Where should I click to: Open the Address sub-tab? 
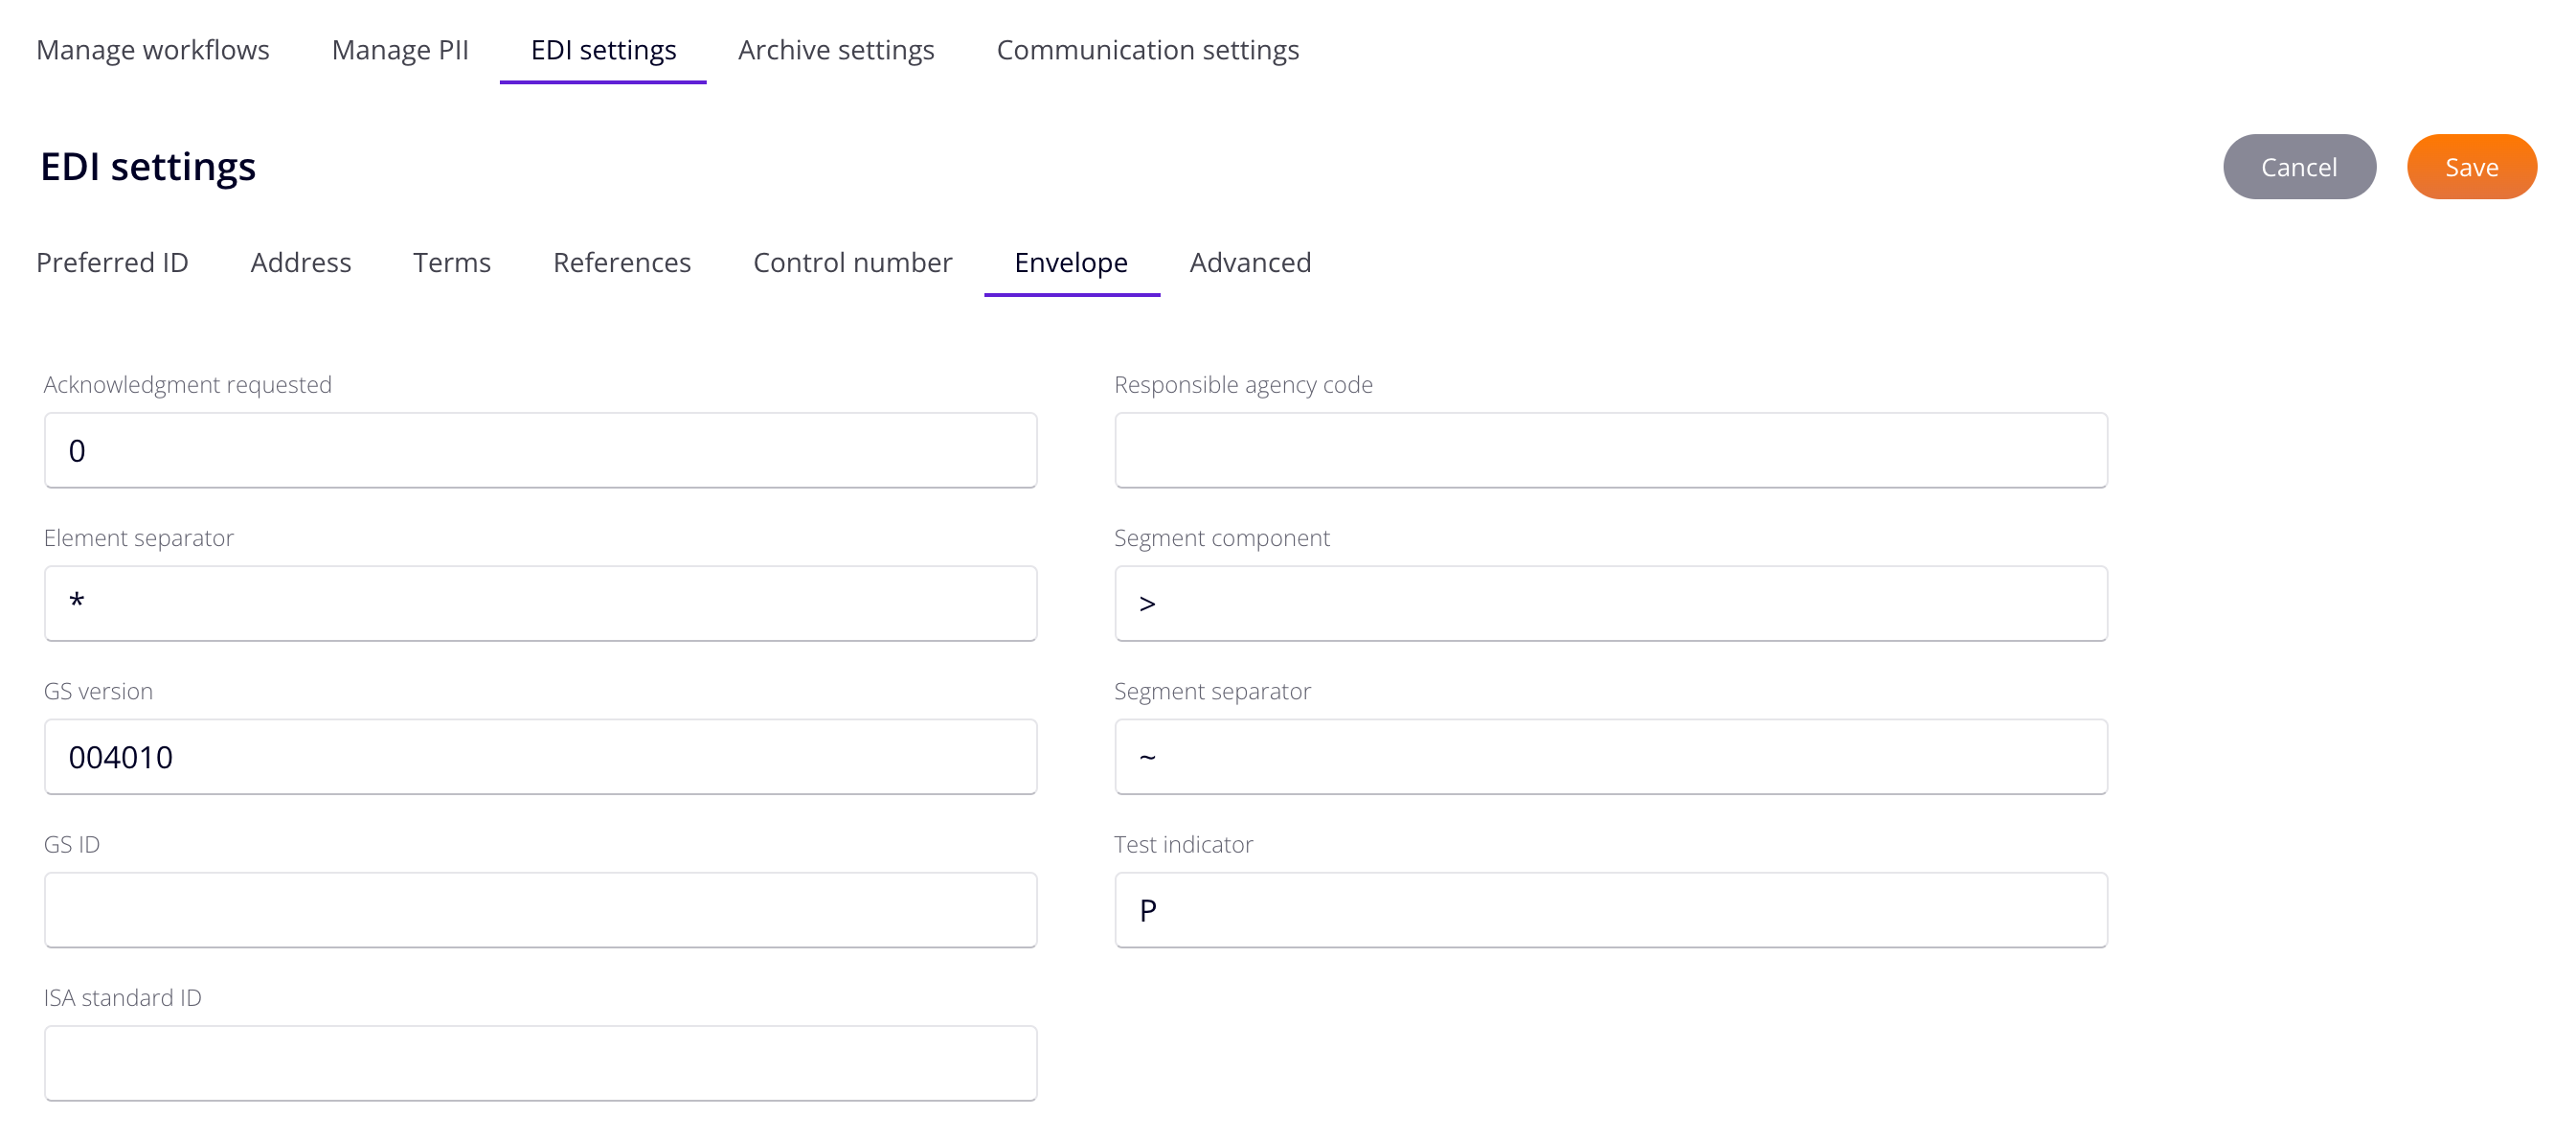click(301, 262)
